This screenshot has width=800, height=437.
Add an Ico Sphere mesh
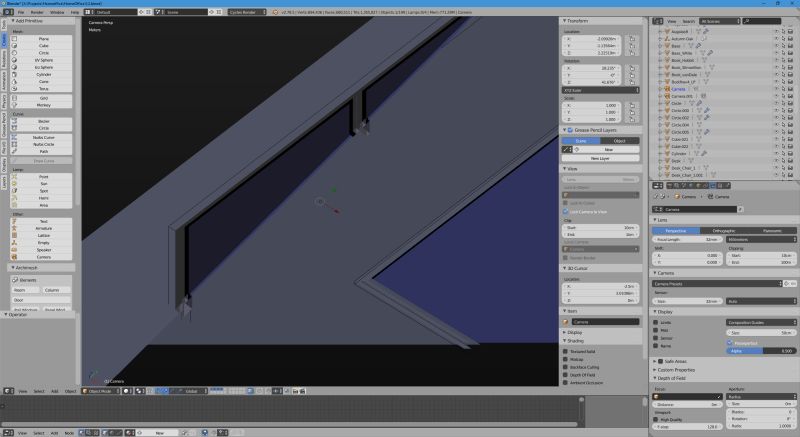point(41,67)
